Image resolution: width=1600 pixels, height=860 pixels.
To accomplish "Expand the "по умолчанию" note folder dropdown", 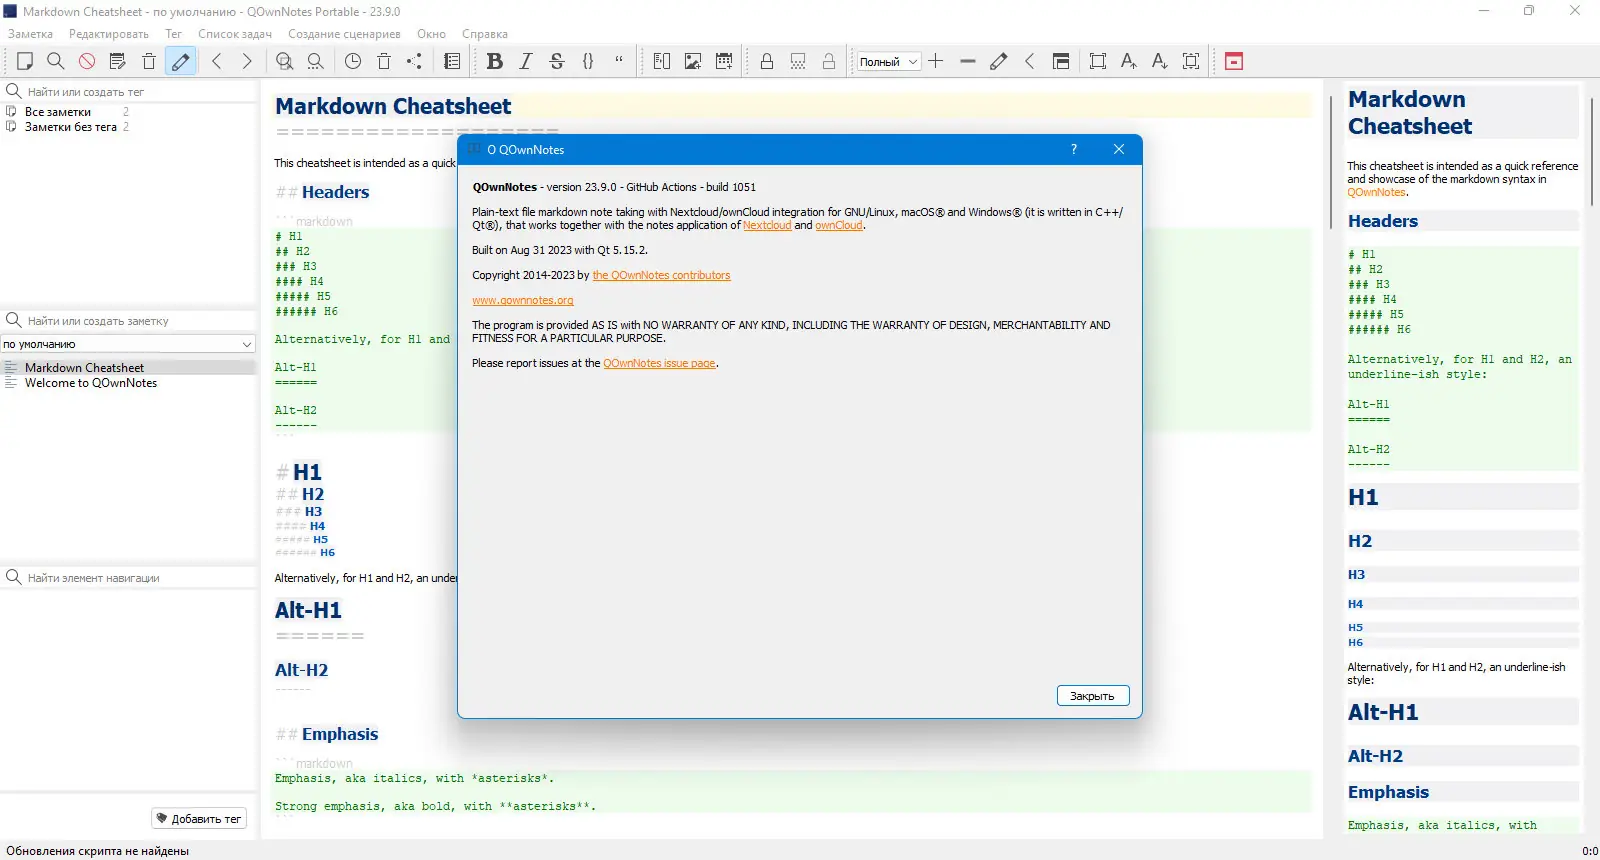I will point(129,344).
